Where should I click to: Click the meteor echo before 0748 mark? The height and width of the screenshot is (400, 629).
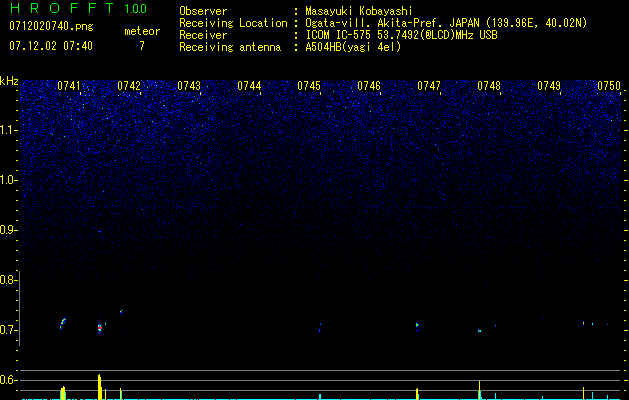coord(479,331)
